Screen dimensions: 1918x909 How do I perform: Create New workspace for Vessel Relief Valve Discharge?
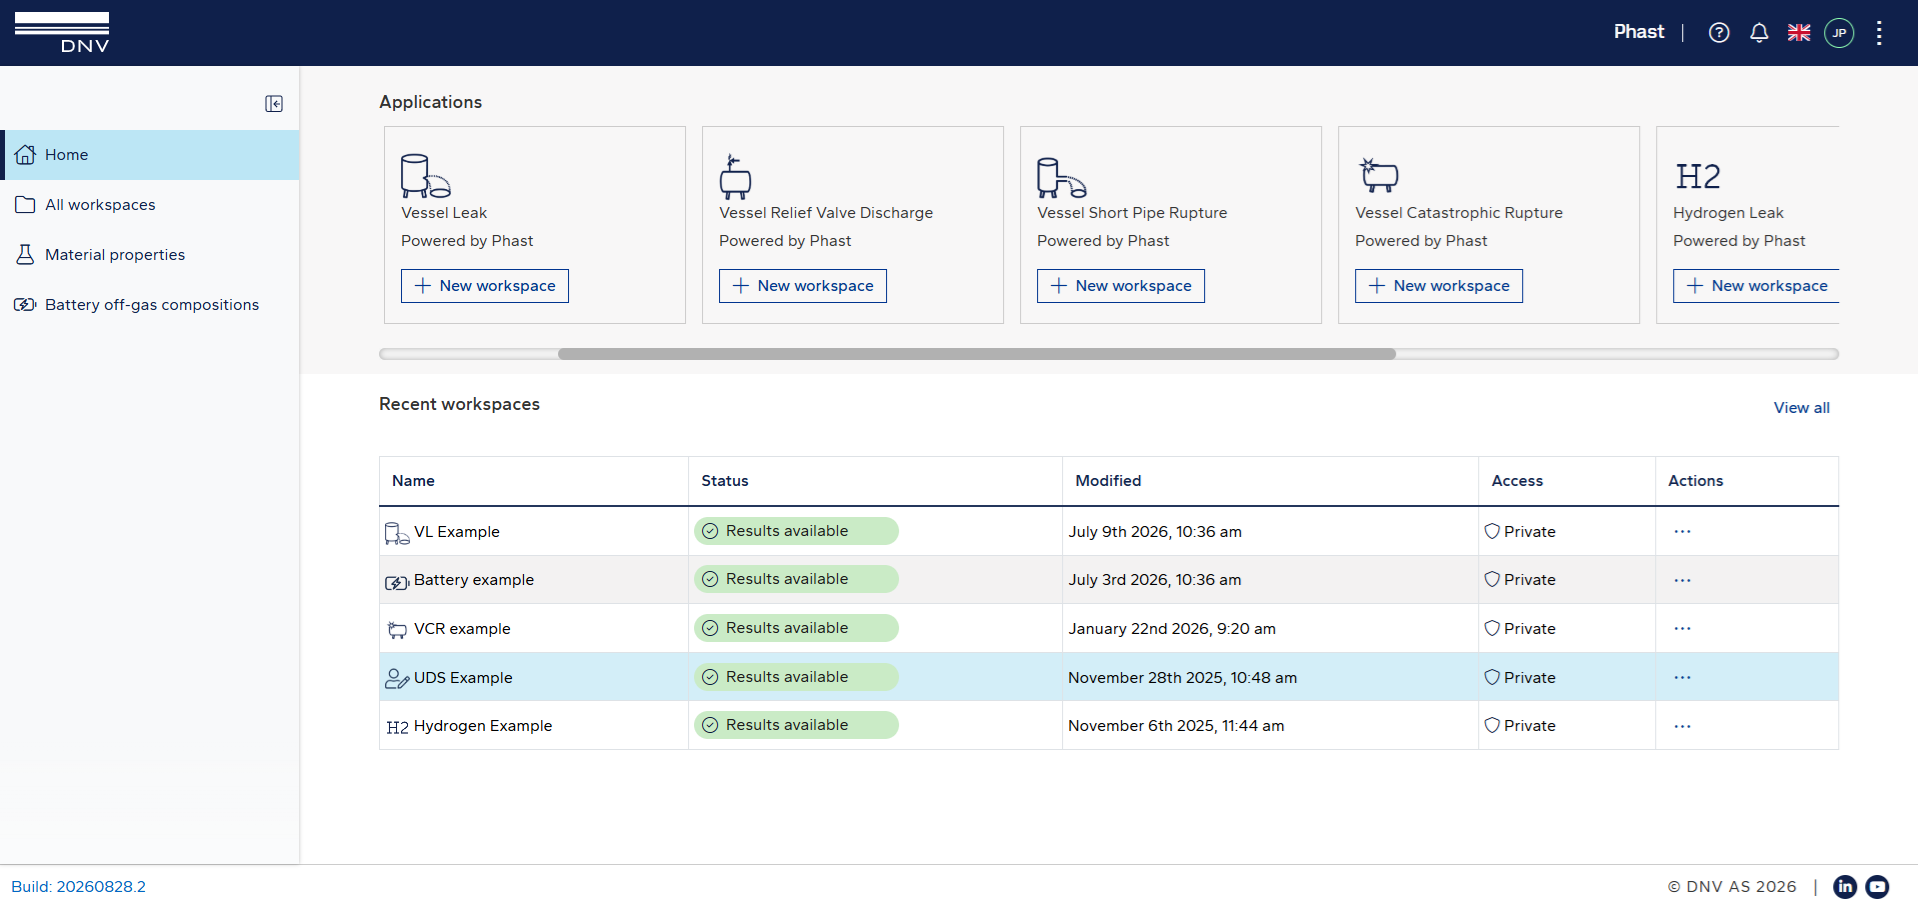[803, 286]
